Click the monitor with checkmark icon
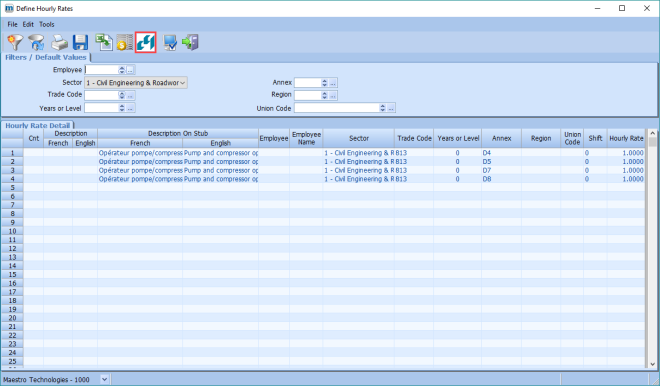The height and width of the screenshot is (386, 660). click(170, 42)
